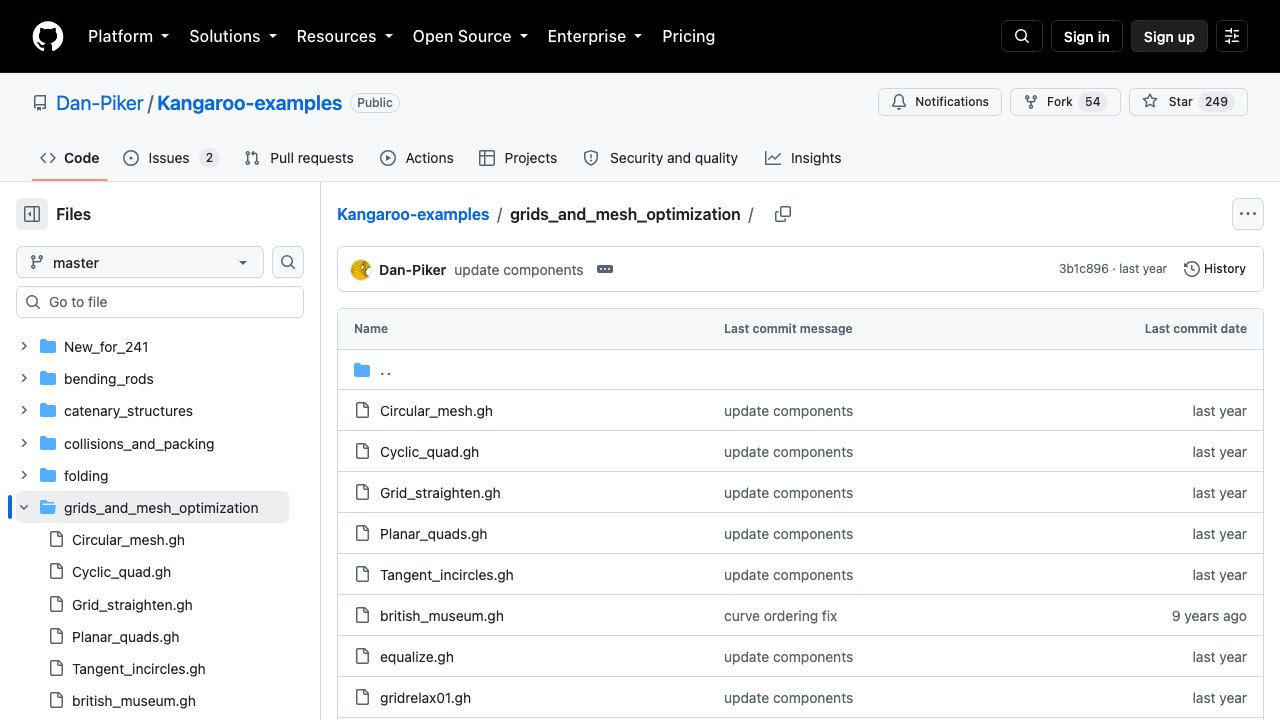Star the Kangaroo-examples repository

click(x=1188, y=102)
